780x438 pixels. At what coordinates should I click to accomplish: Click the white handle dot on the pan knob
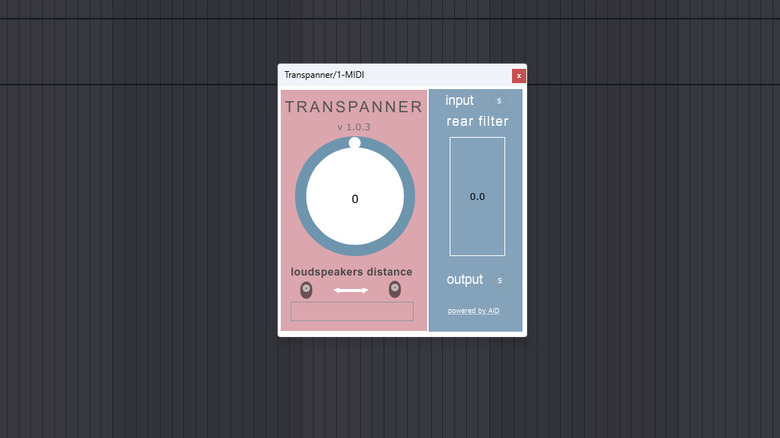(355, 143)
